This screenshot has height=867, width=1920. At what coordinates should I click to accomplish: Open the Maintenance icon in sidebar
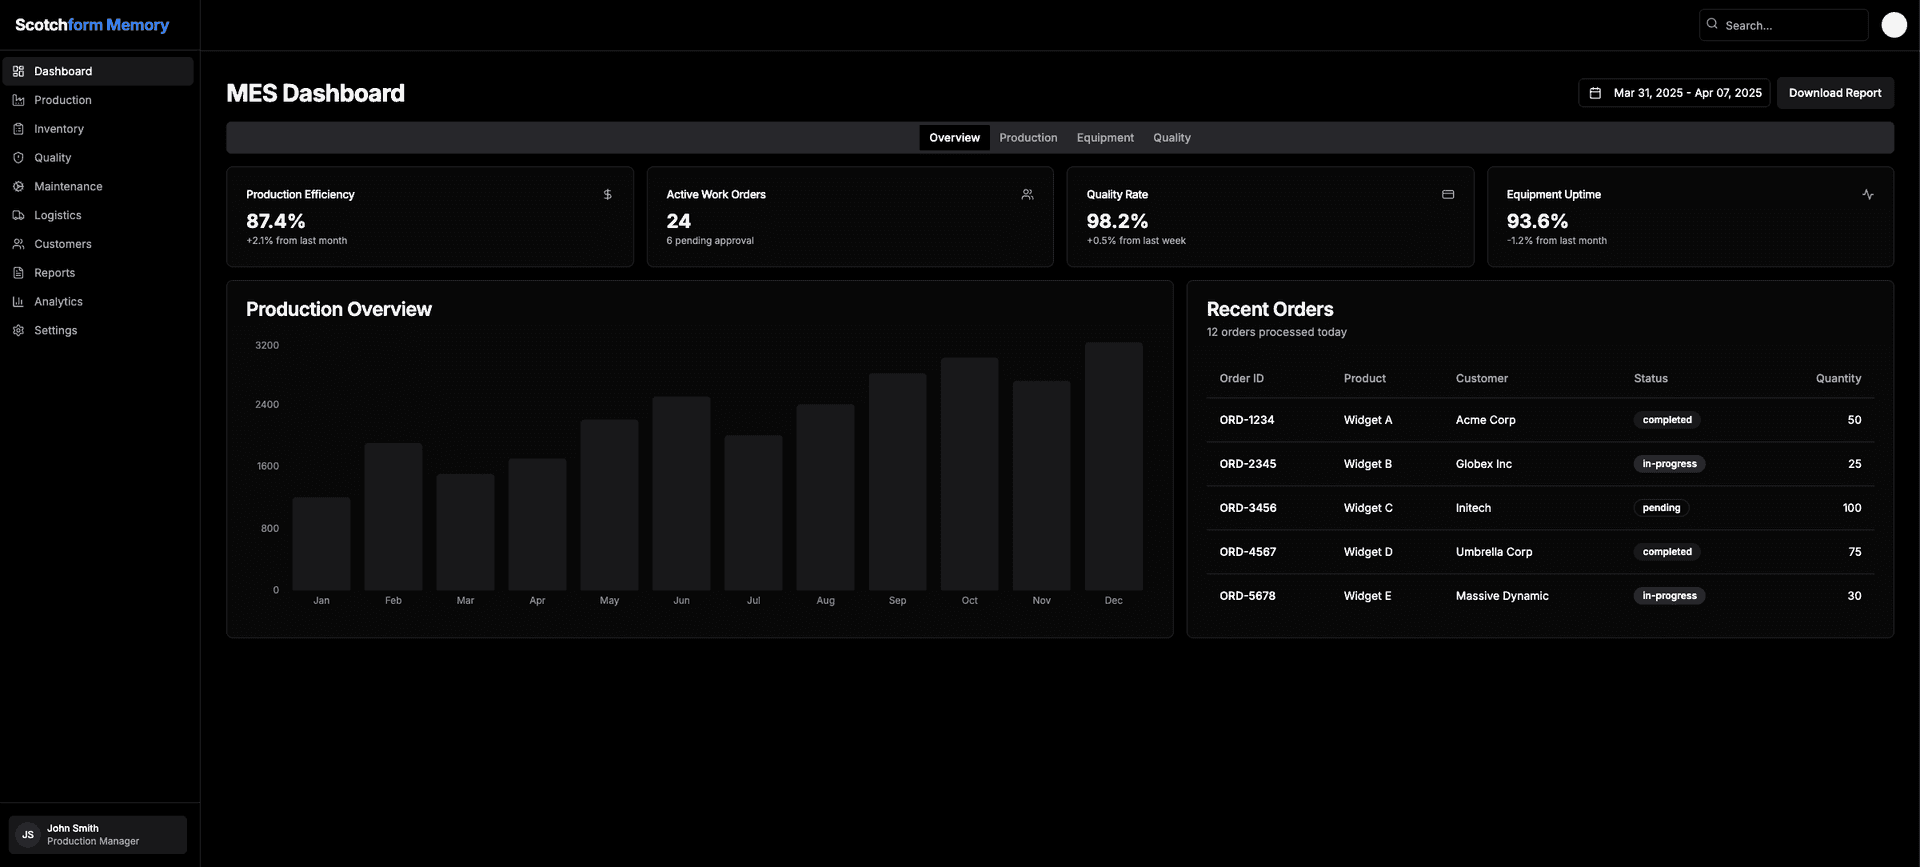[18, 187]
